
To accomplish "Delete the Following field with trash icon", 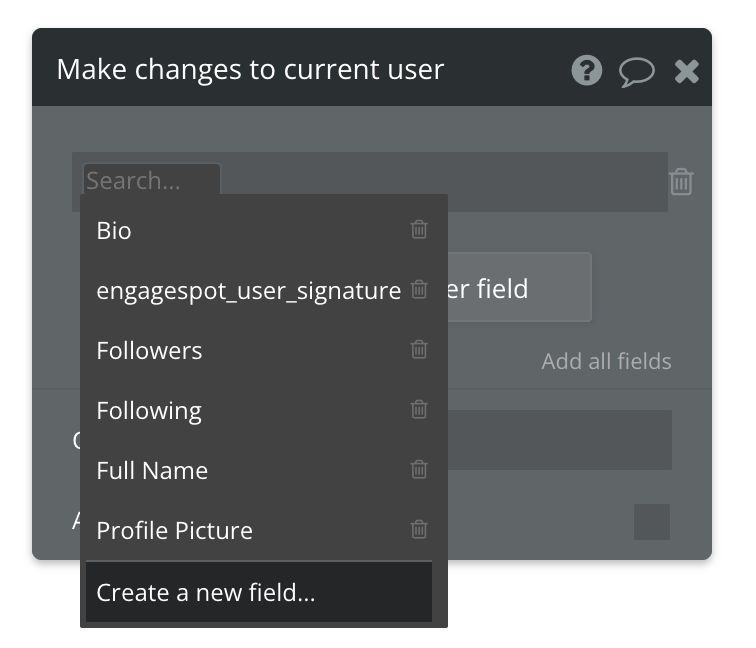I will click(x=418, y=409).
